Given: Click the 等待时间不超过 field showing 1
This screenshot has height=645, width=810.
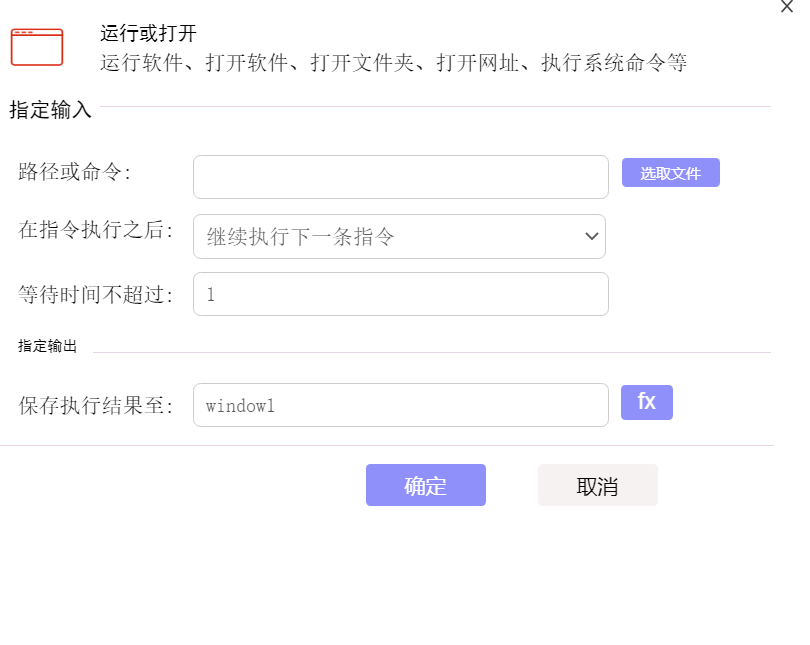Looking at the screenshot, I should (401, 294).
